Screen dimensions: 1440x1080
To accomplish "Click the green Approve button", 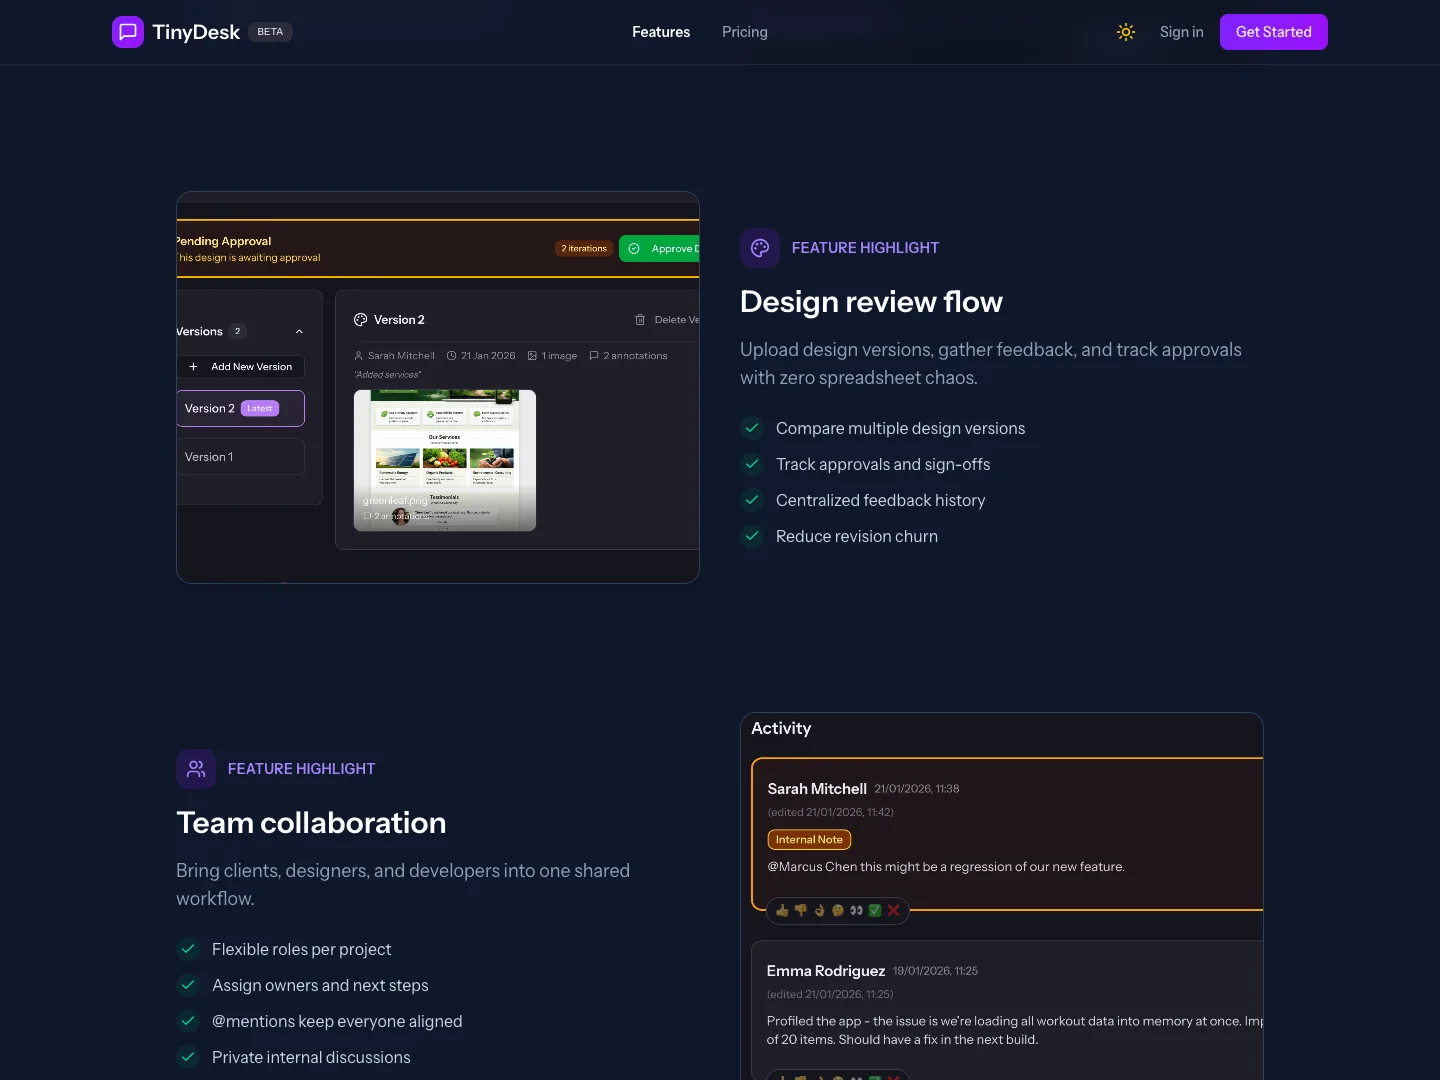I will click(660, 249).
